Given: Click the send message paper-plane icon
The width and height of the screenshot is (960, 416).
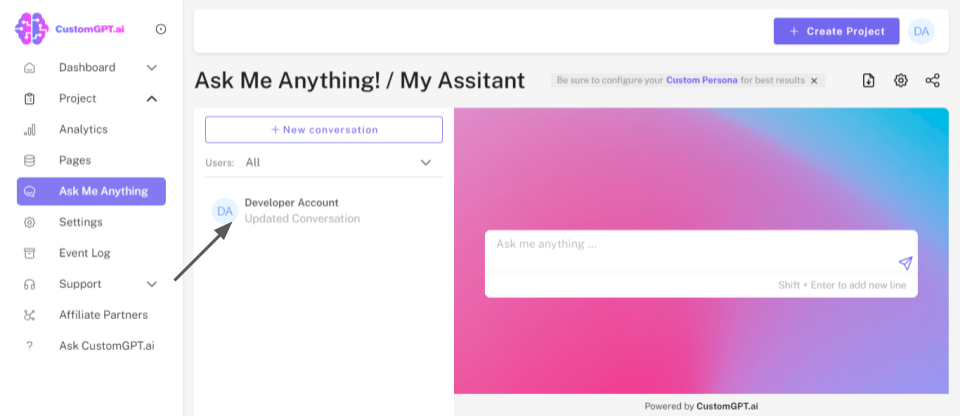Looking at the screenshot, I should (905, 263).
